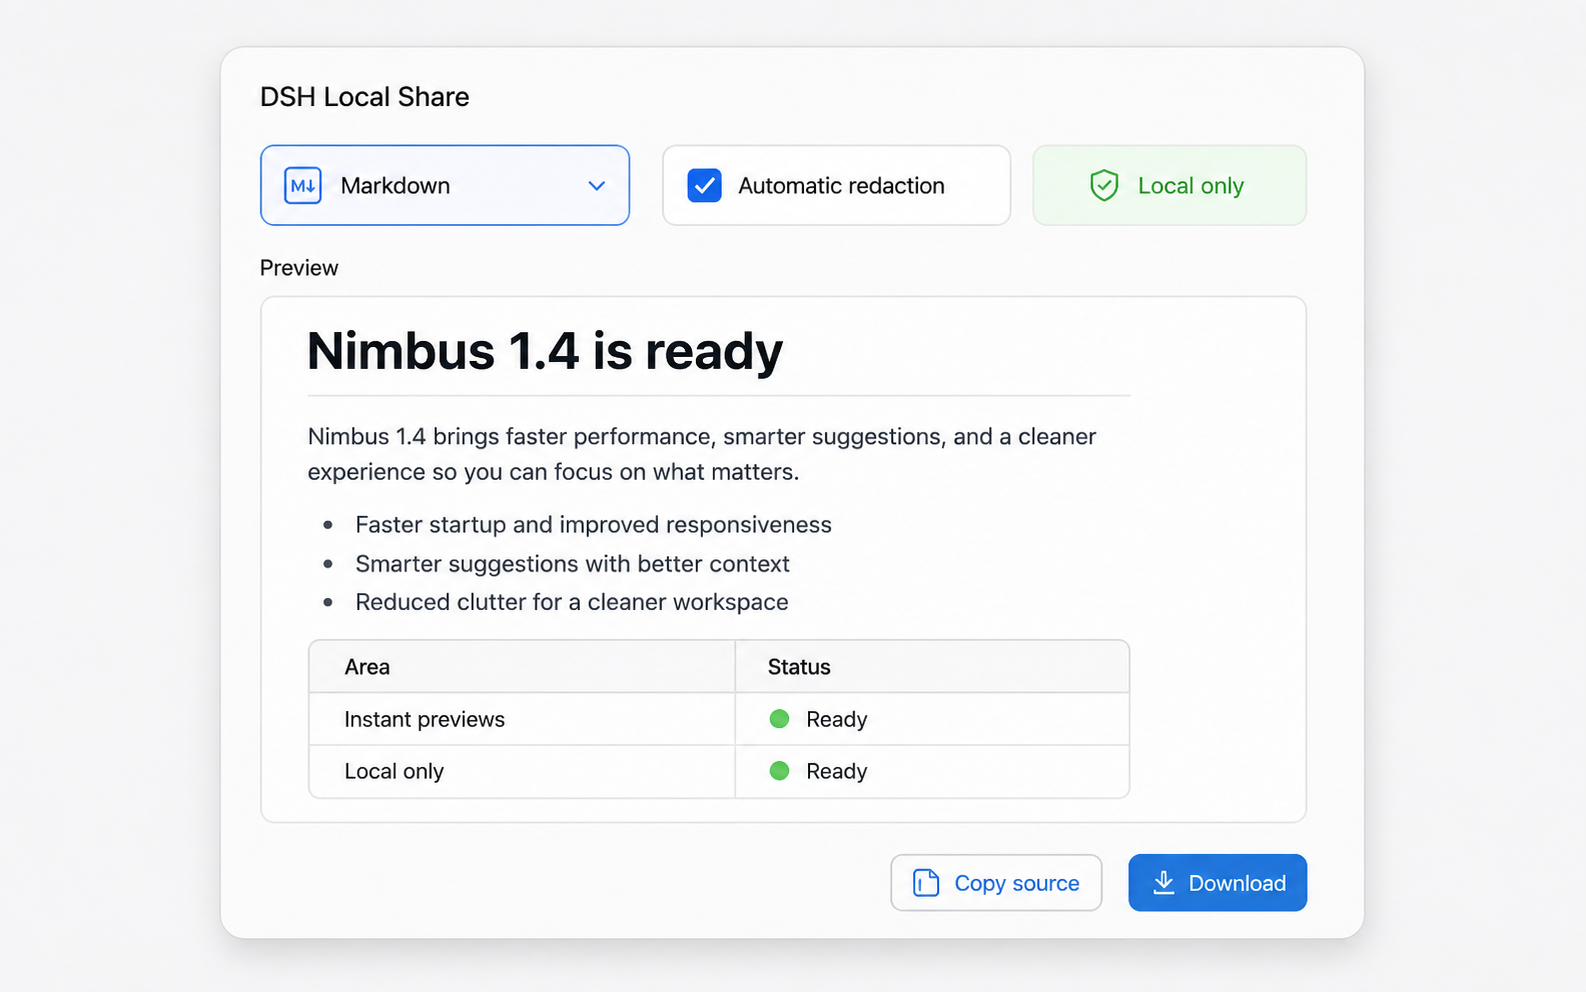Screen dimensions: 1586x992
Task: Click the Local only badge text
Action: [x=1191, y=186]
